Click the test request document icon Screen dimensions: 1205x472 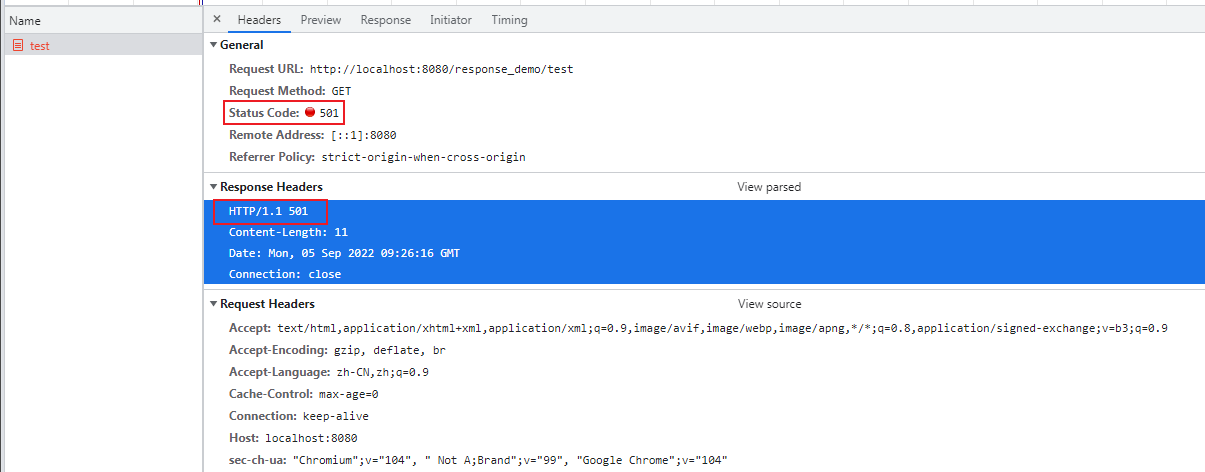pos(18,46)
